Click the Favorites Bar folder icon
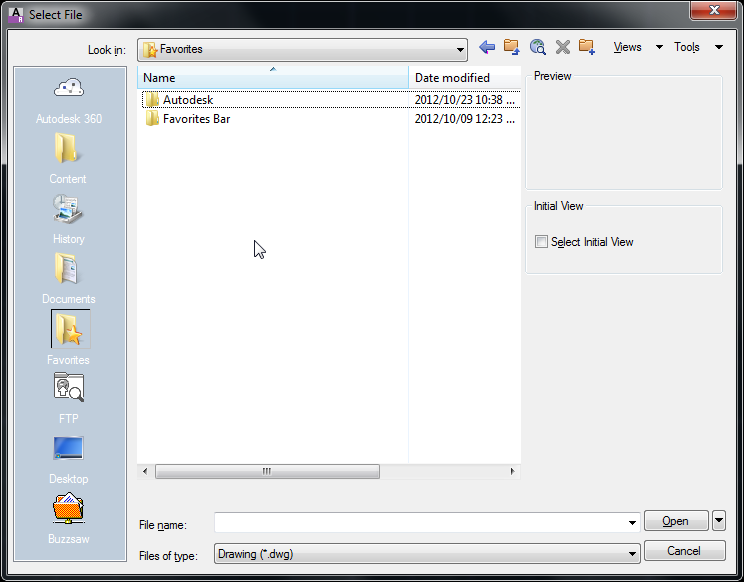Viewport: 744px width, 582px height. [x=152, y=119]
